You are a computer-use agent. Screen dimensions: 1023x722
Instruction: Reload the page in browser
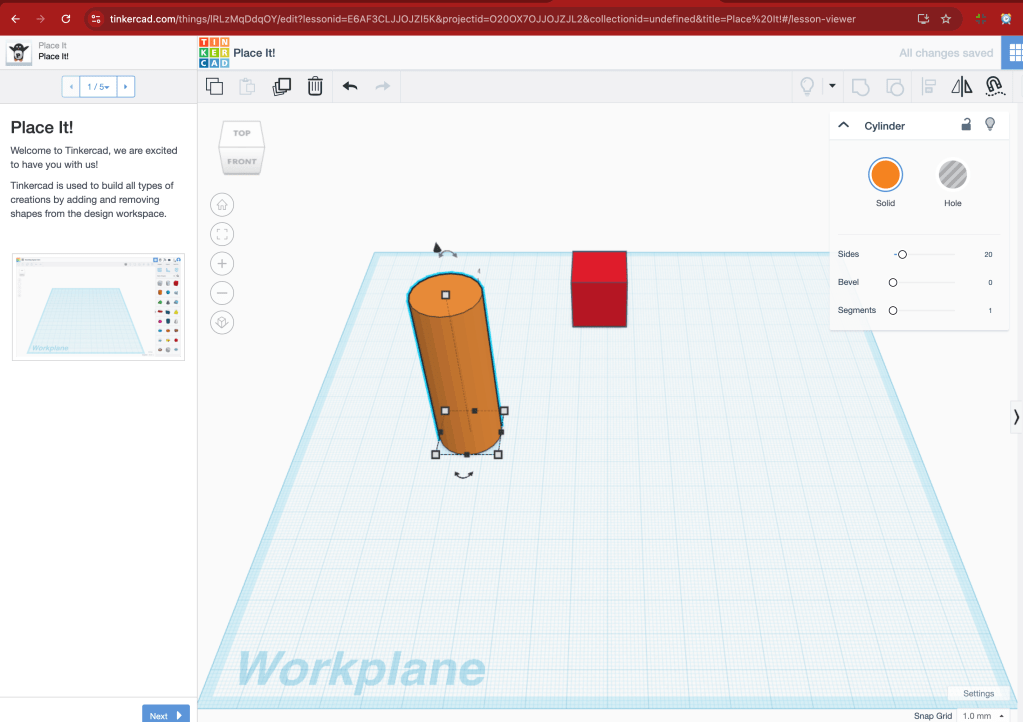[x=66, y=19]
